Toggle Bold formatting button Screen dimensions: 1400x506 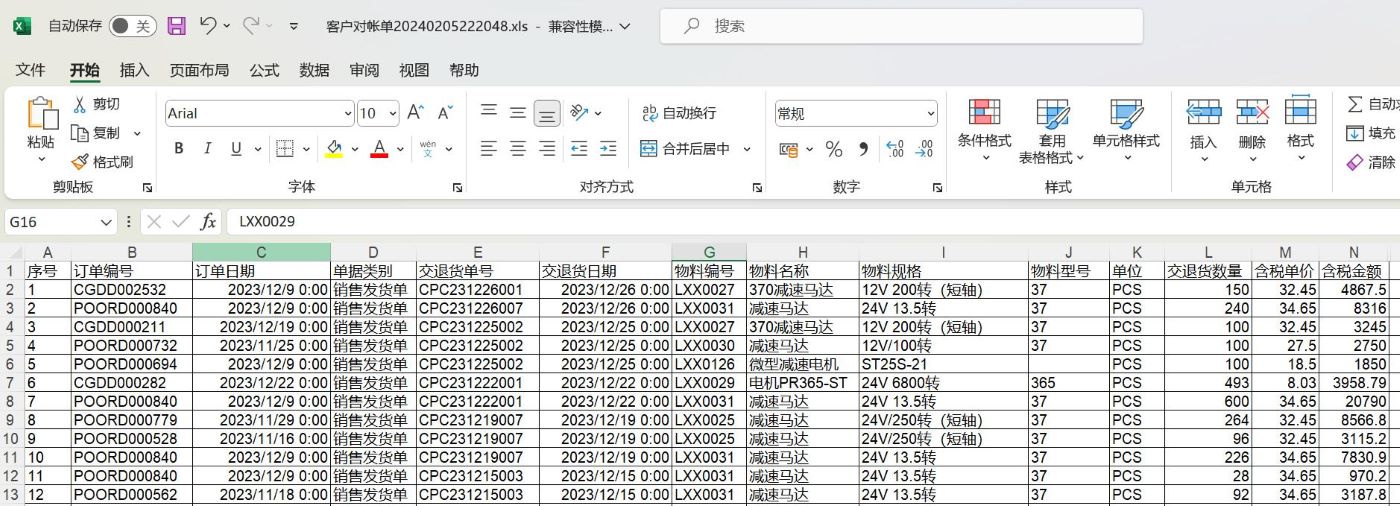179,149
